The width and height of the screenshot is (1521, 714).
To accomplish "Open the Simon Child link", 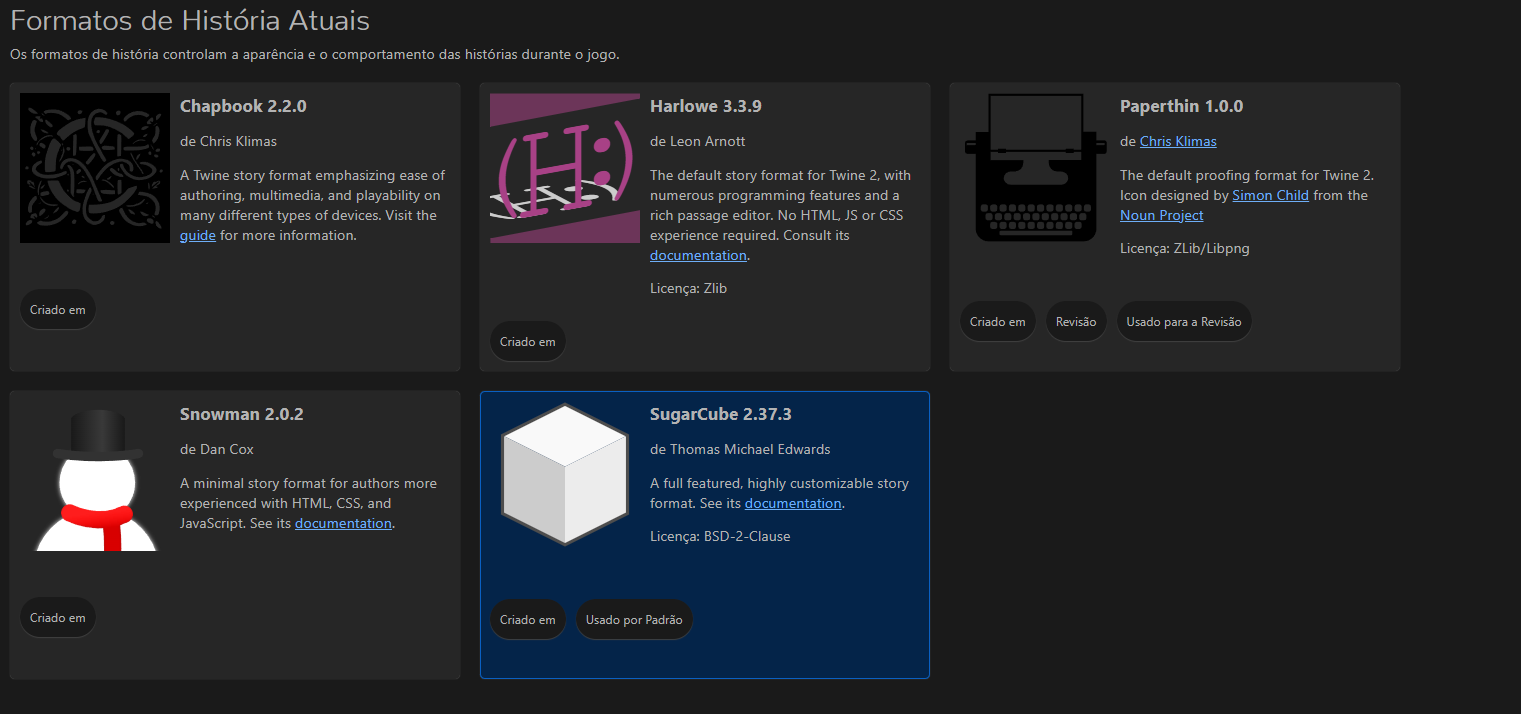I will [x=1270, y=195].
